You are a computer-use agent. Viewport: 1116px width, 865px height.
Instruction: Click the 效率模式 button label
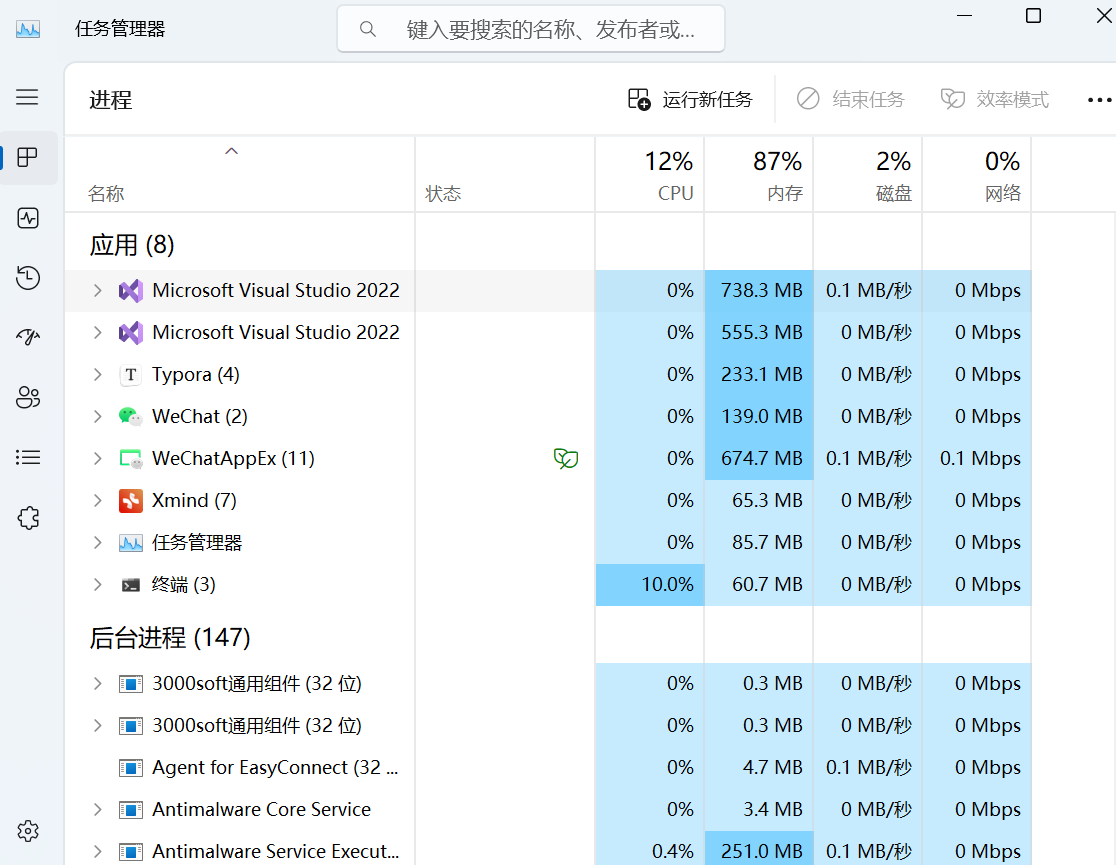[x=1013, y=100]
